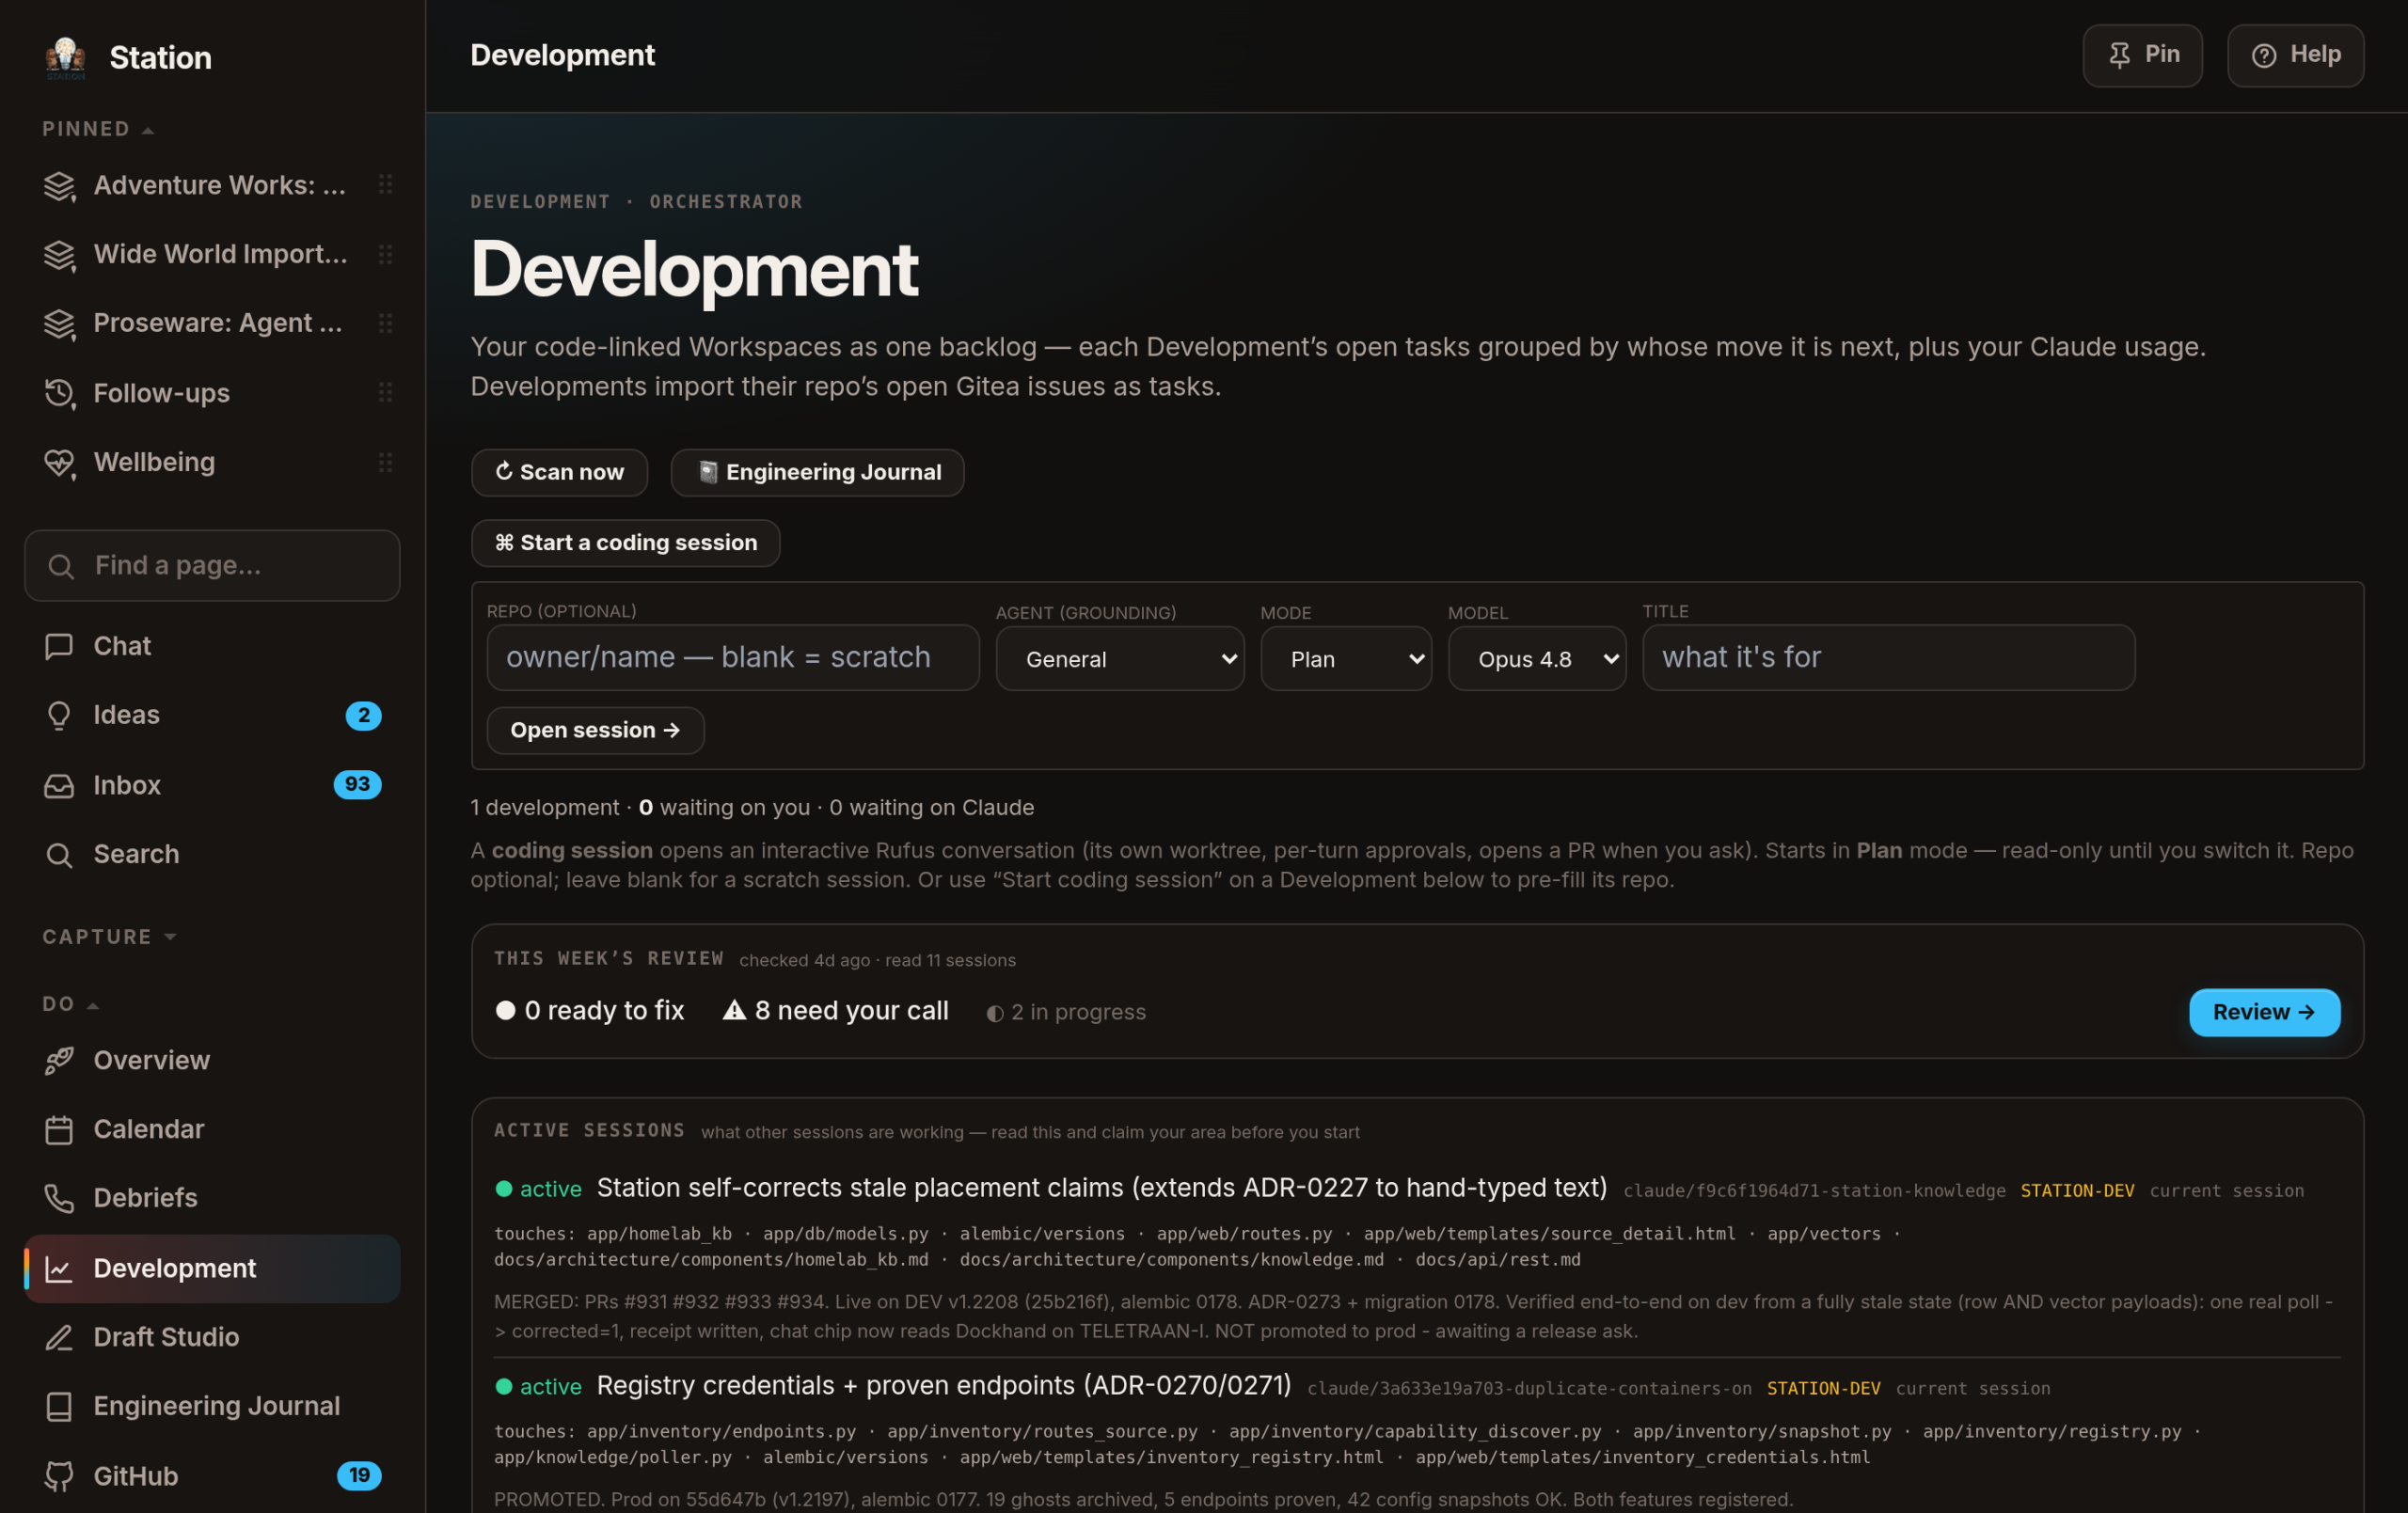Image resolution: width=2408 pixels, height=1513 pixels.
Task: Grab the drag handle beside Adventure Works
Action: pos(385,185)
